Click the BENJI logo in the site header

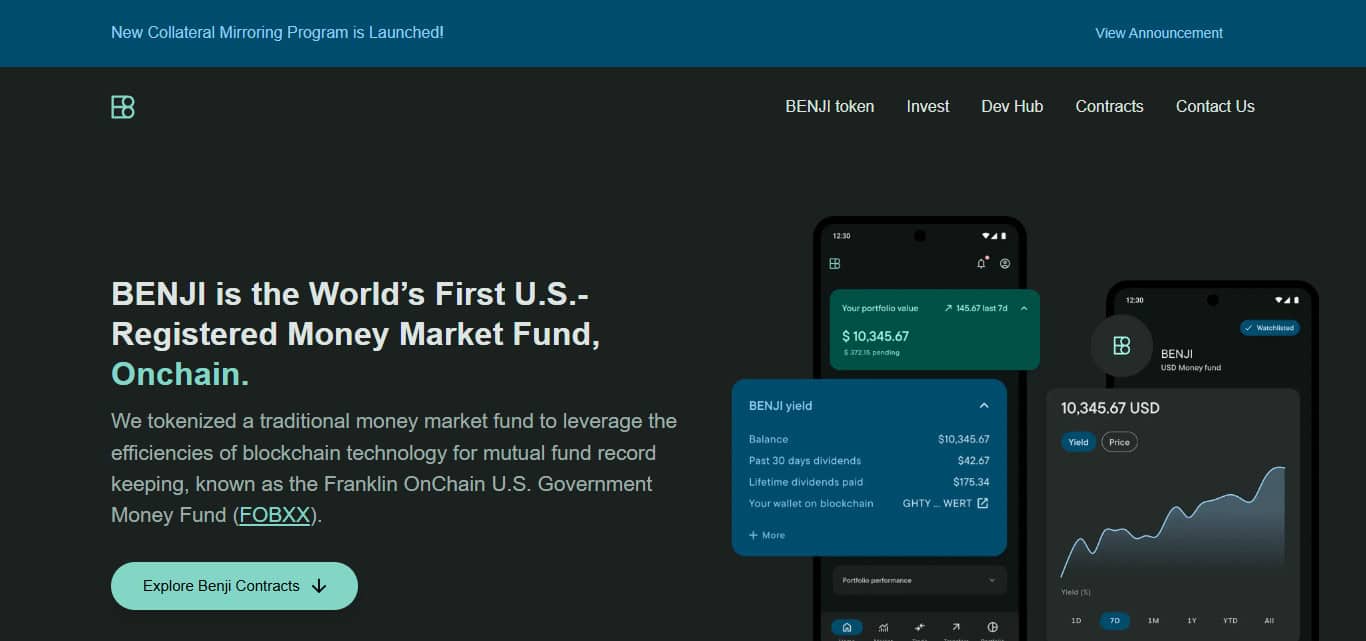coord(123,107)
